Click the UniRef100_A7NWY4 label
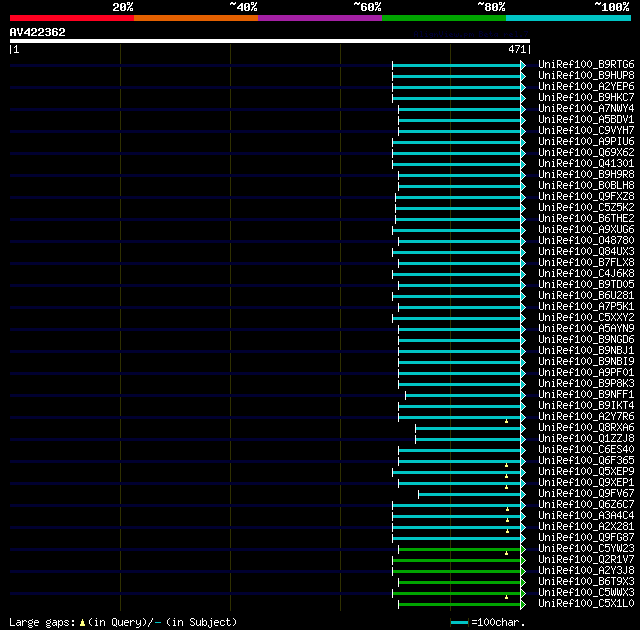The height and width of the screenshot is (630, 640). 586,109
